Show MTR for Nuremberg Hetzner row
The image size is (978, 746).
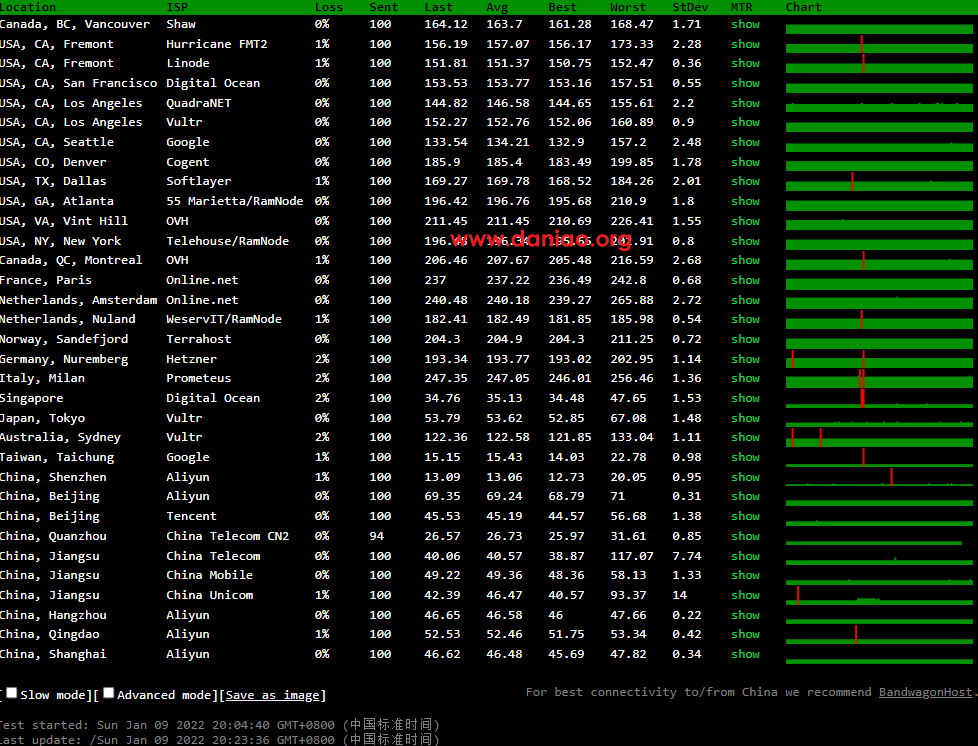pos(745,359)
